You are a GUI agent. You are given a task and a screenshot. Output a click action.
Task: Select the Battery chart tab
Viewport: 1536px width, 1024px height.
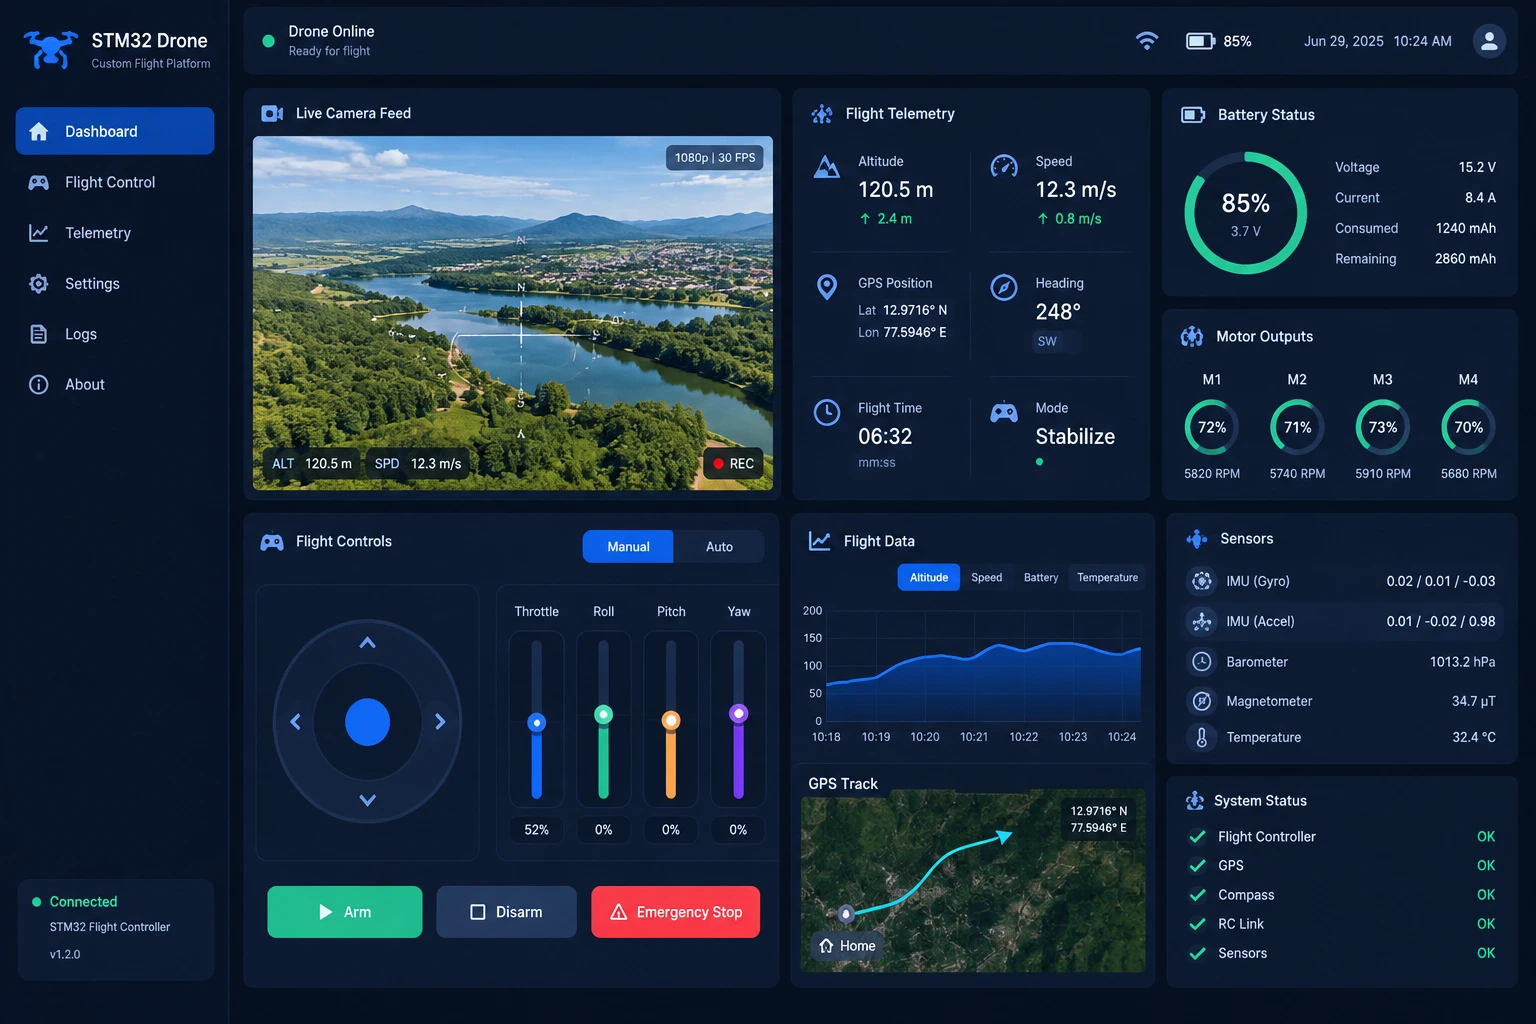[1041, 578]
